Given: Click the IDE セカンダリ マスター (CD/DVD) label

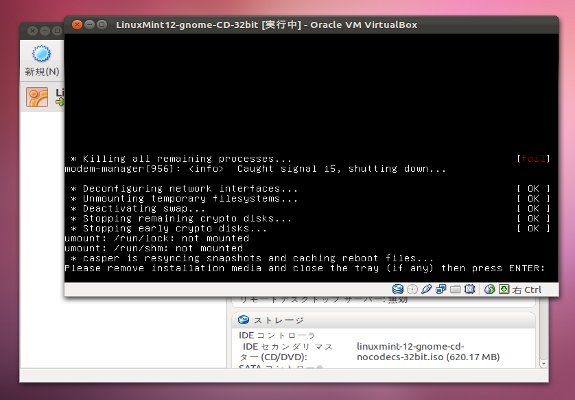Looking at the screenshot, I should point(286,352).
